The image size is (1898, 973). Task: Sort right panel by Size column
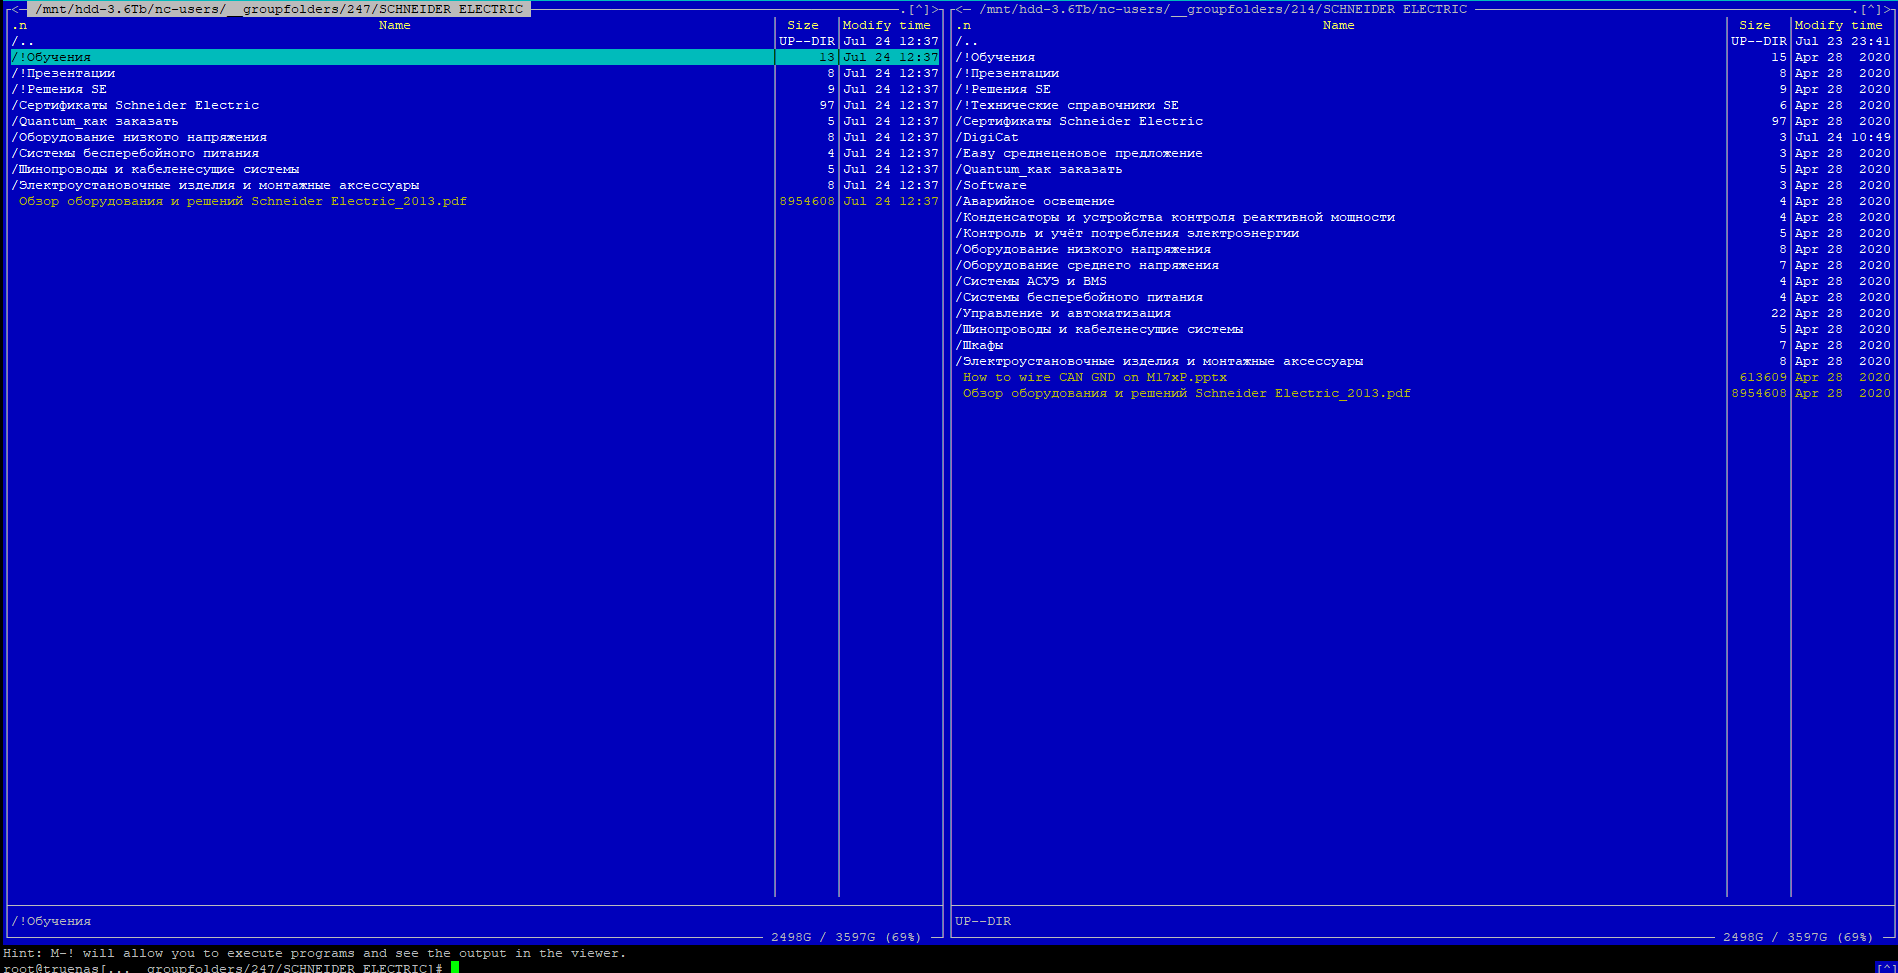pos(1754,25)
